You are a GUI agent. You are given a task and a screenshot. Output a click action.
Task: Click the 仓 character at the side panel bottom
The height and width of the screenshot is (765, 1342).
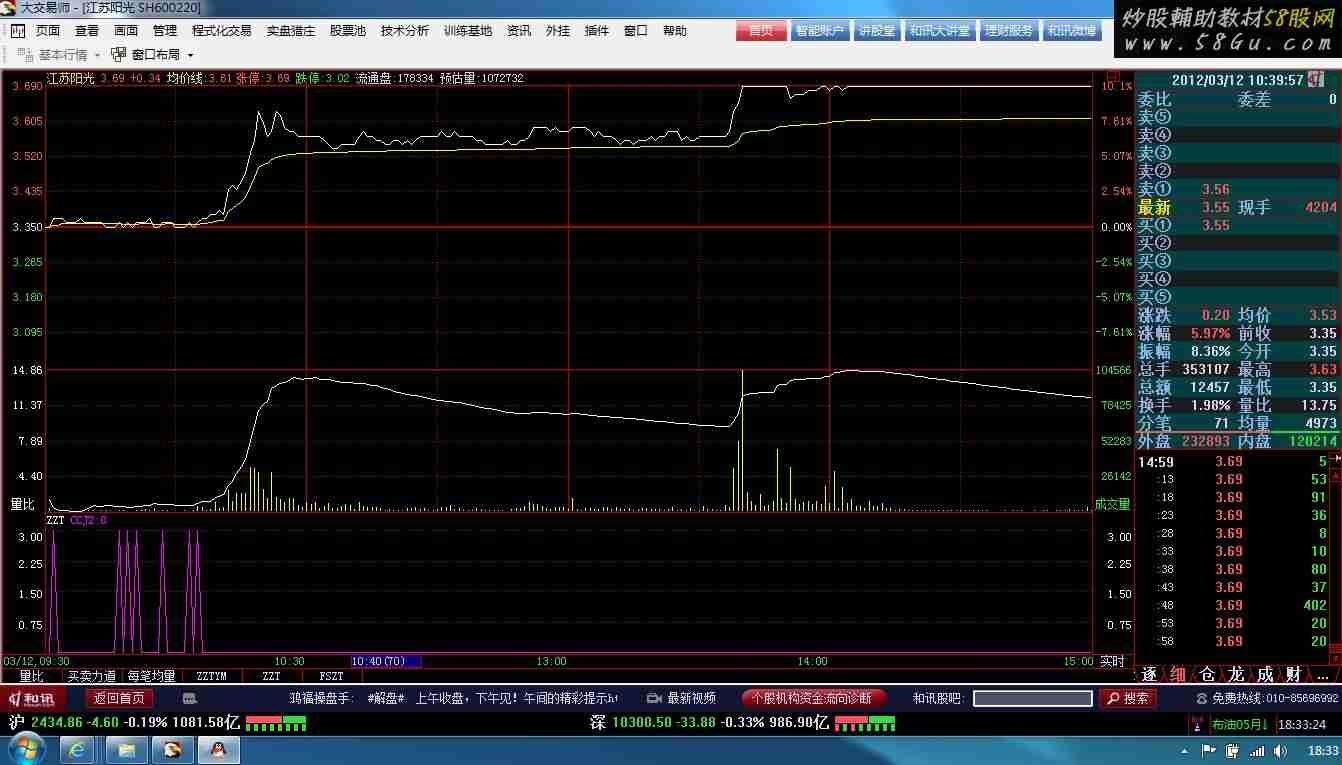point(1207,675)
